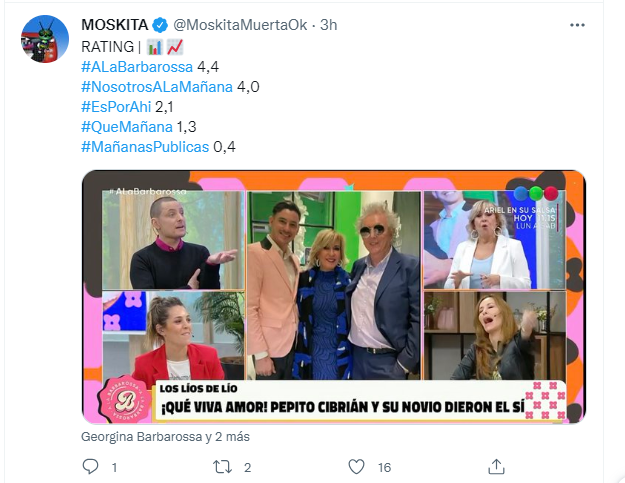Click the retweet count 2
The width and height of the screenshot is (625, 483).
tap(248, 467)
